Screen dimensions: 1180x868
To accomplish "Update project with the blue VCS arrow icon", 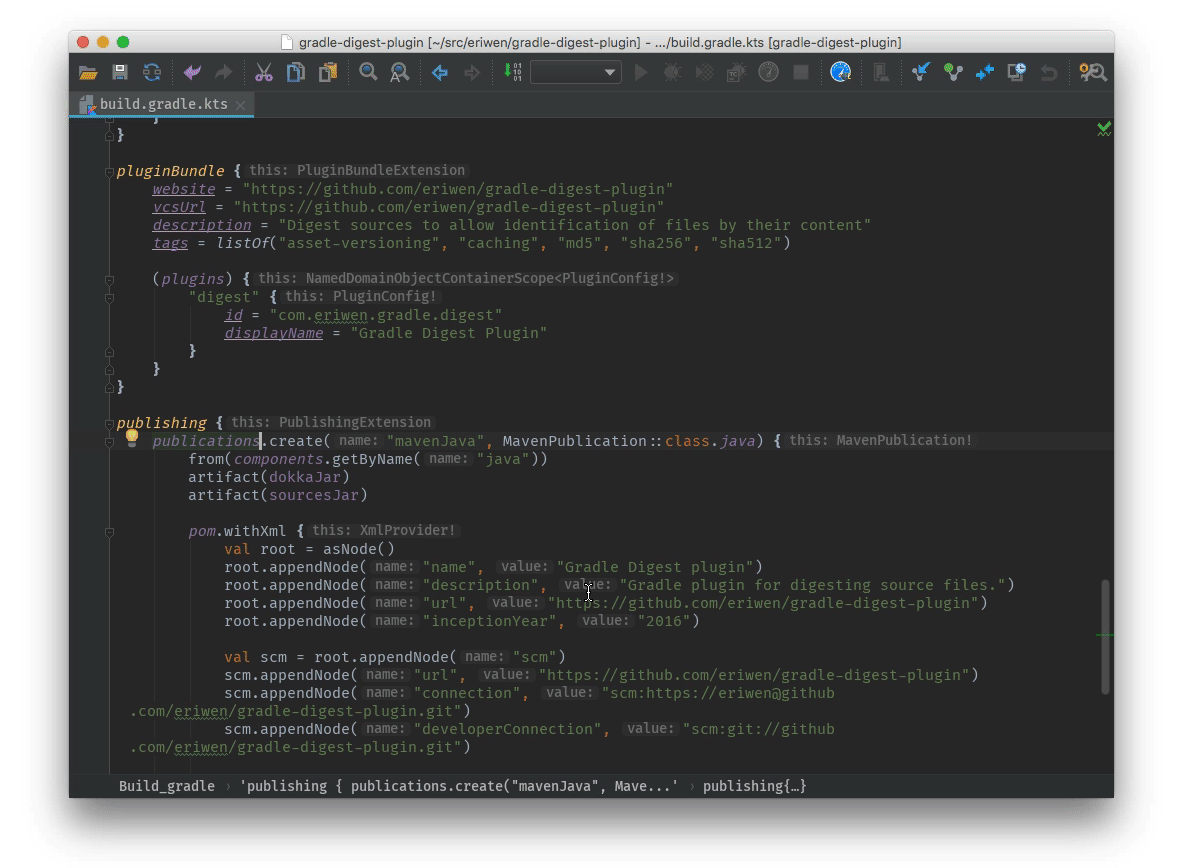I will tap(920, 72).
